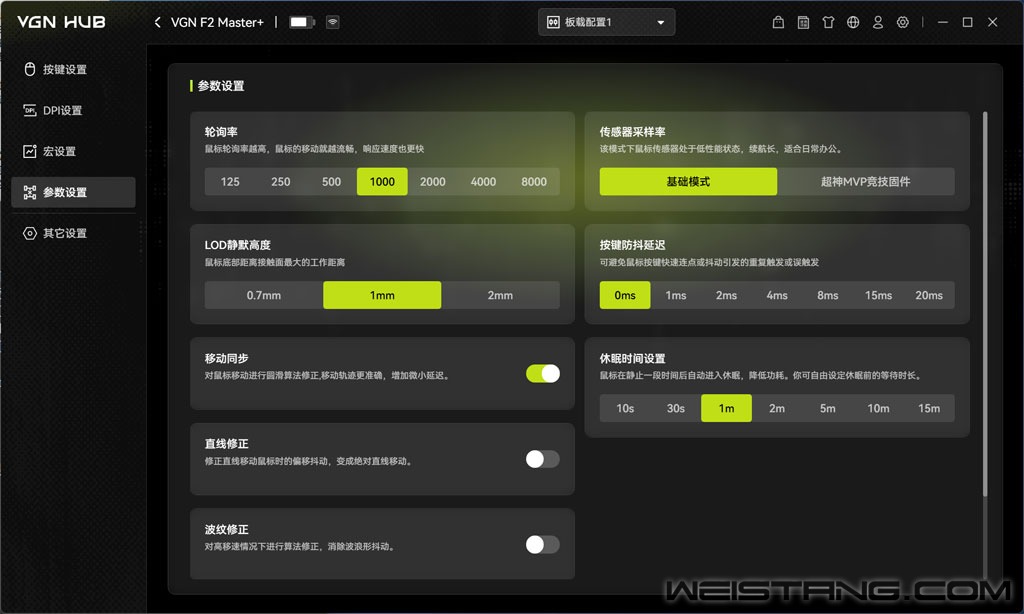
Task: Open the gear settings icon in title bar
Action: click(x=903, y=22)
